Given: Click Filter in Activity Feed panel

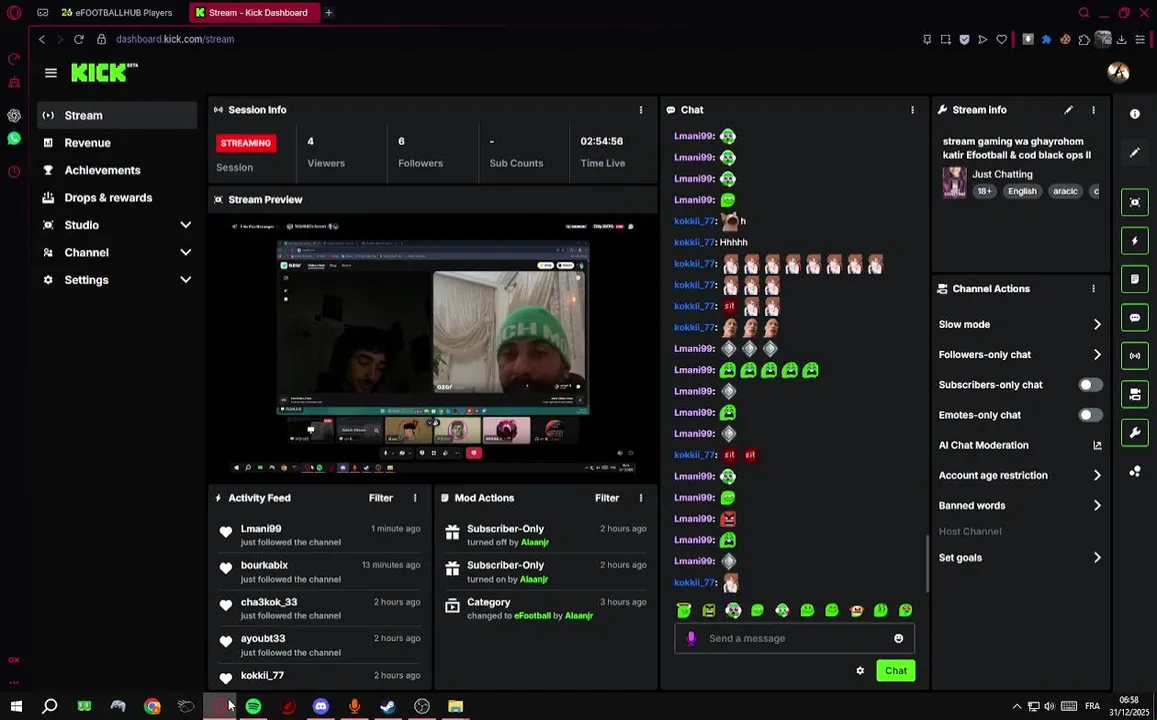Looking at the screenshot, I should point(381,498).
